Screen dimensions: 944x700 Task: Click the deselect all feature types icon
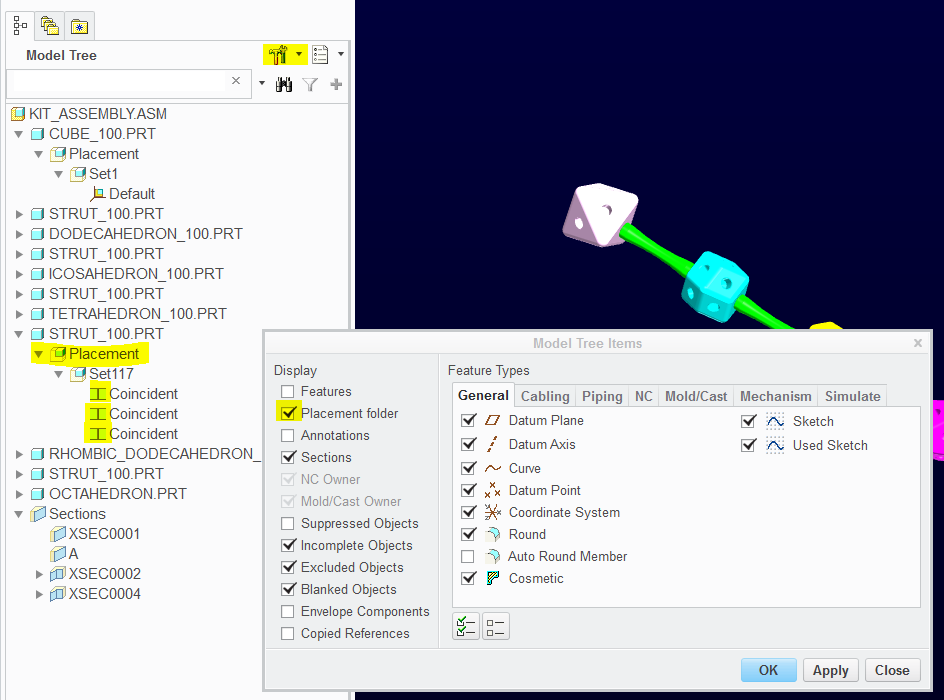(495, 626)
